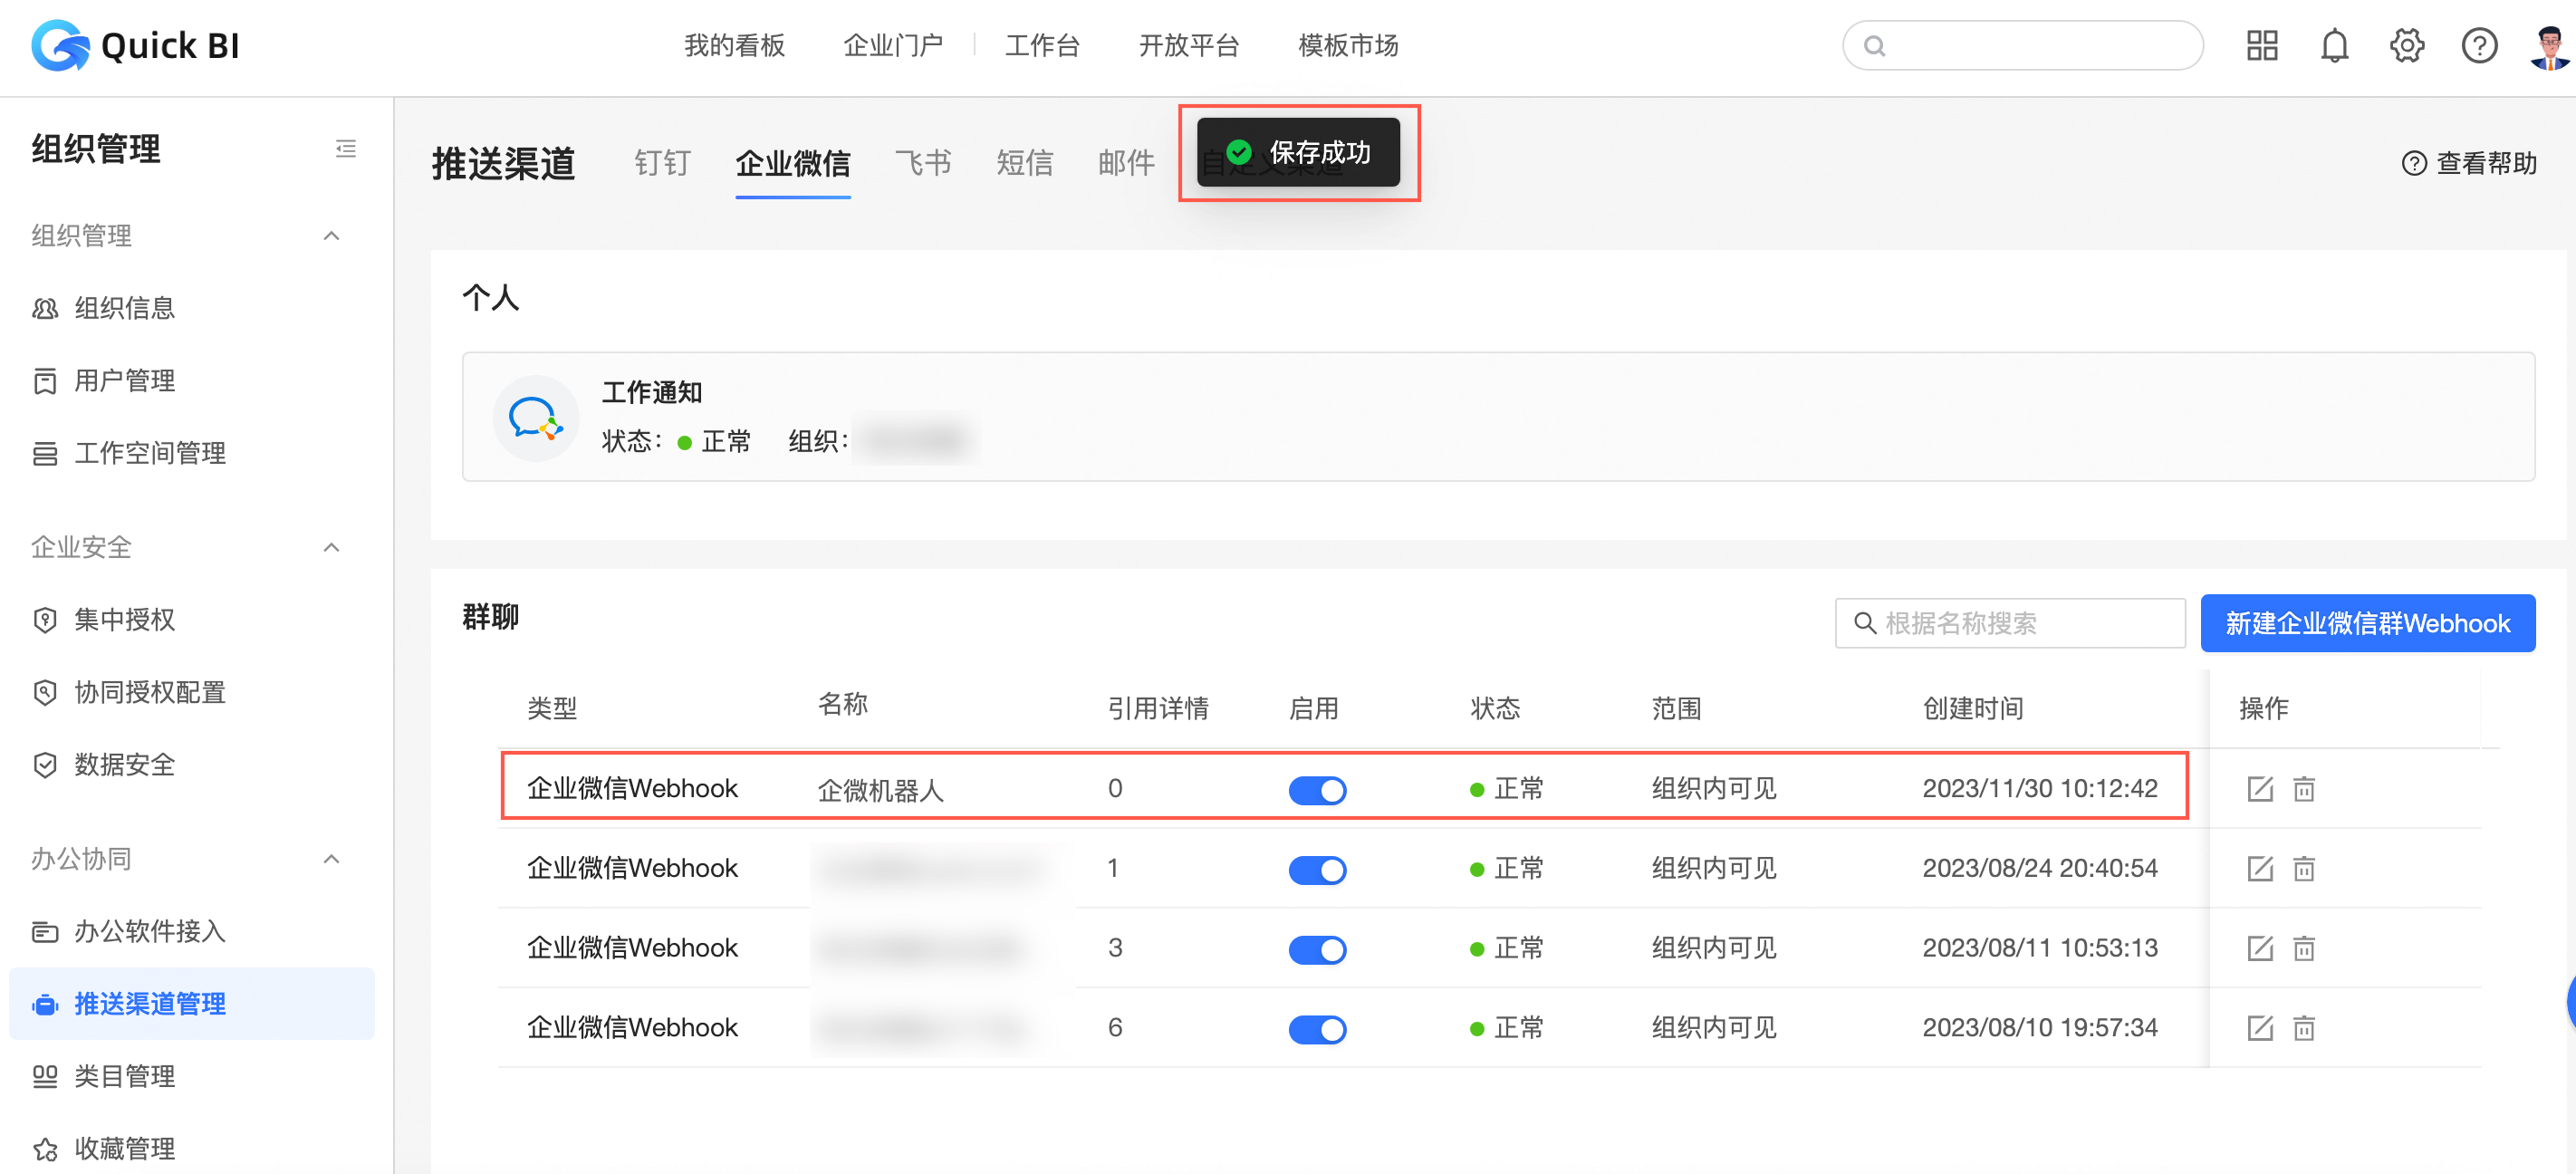Switch to the 短信 channel tab
Viewport: 2576px width, 1174px height.
pos(1024,163)
